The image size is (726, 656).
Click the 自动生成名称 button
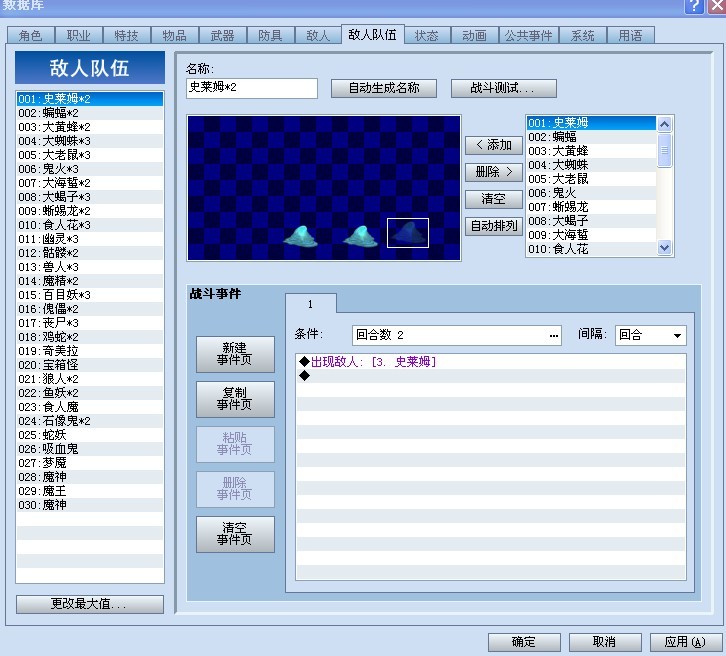tap(384, 88)
